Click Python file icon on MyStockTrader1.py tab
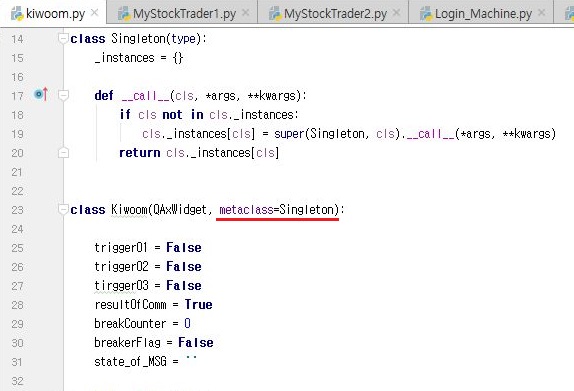The height and width of the screenshot is (391, 574). (124, 14)
